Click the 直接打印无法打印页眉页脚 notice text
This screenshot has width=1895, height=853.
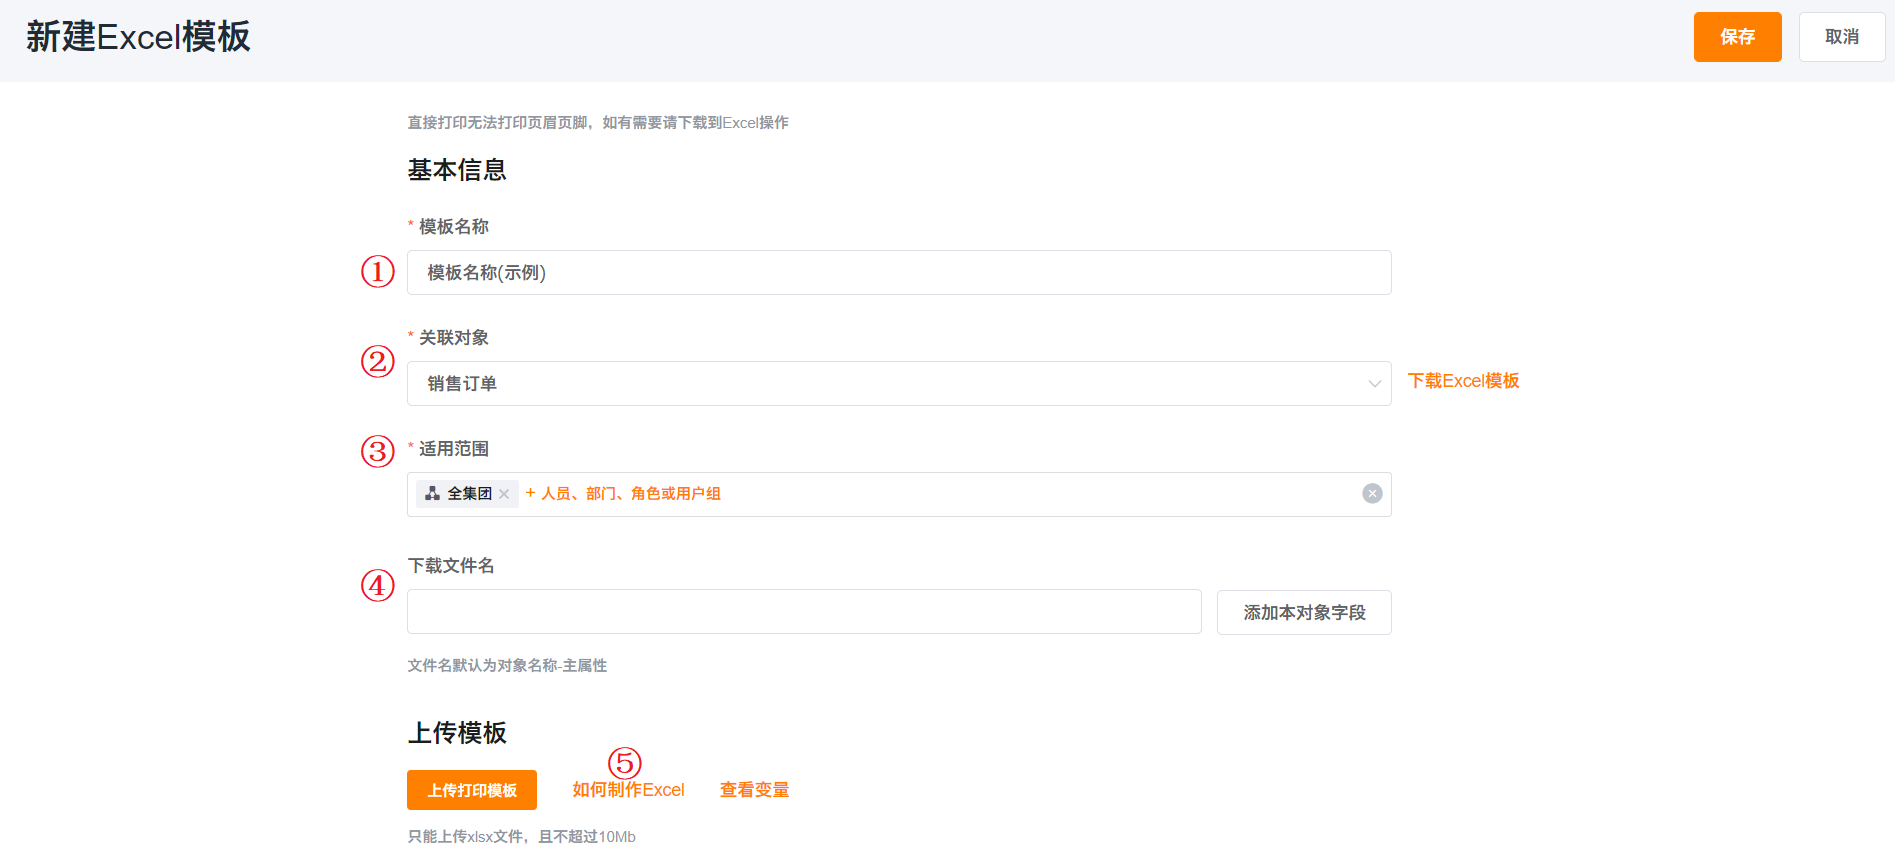pos(598,123)
